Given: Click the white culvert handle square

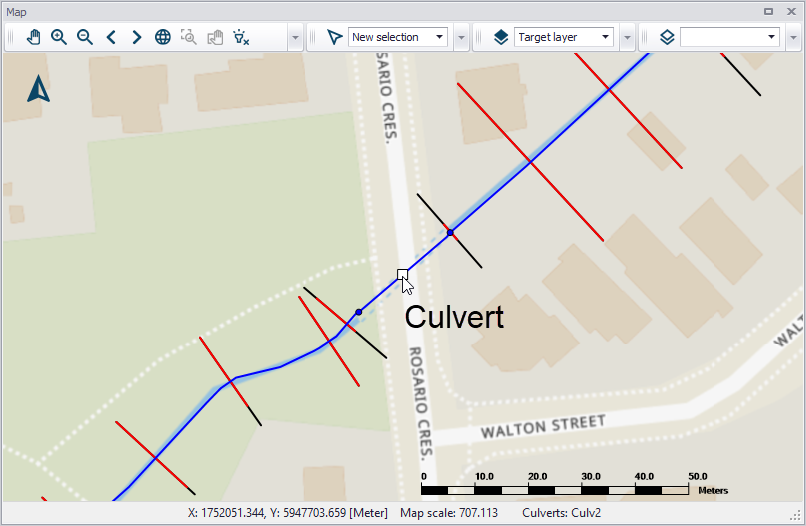Looking at the screenshot, I should point(402,274).
